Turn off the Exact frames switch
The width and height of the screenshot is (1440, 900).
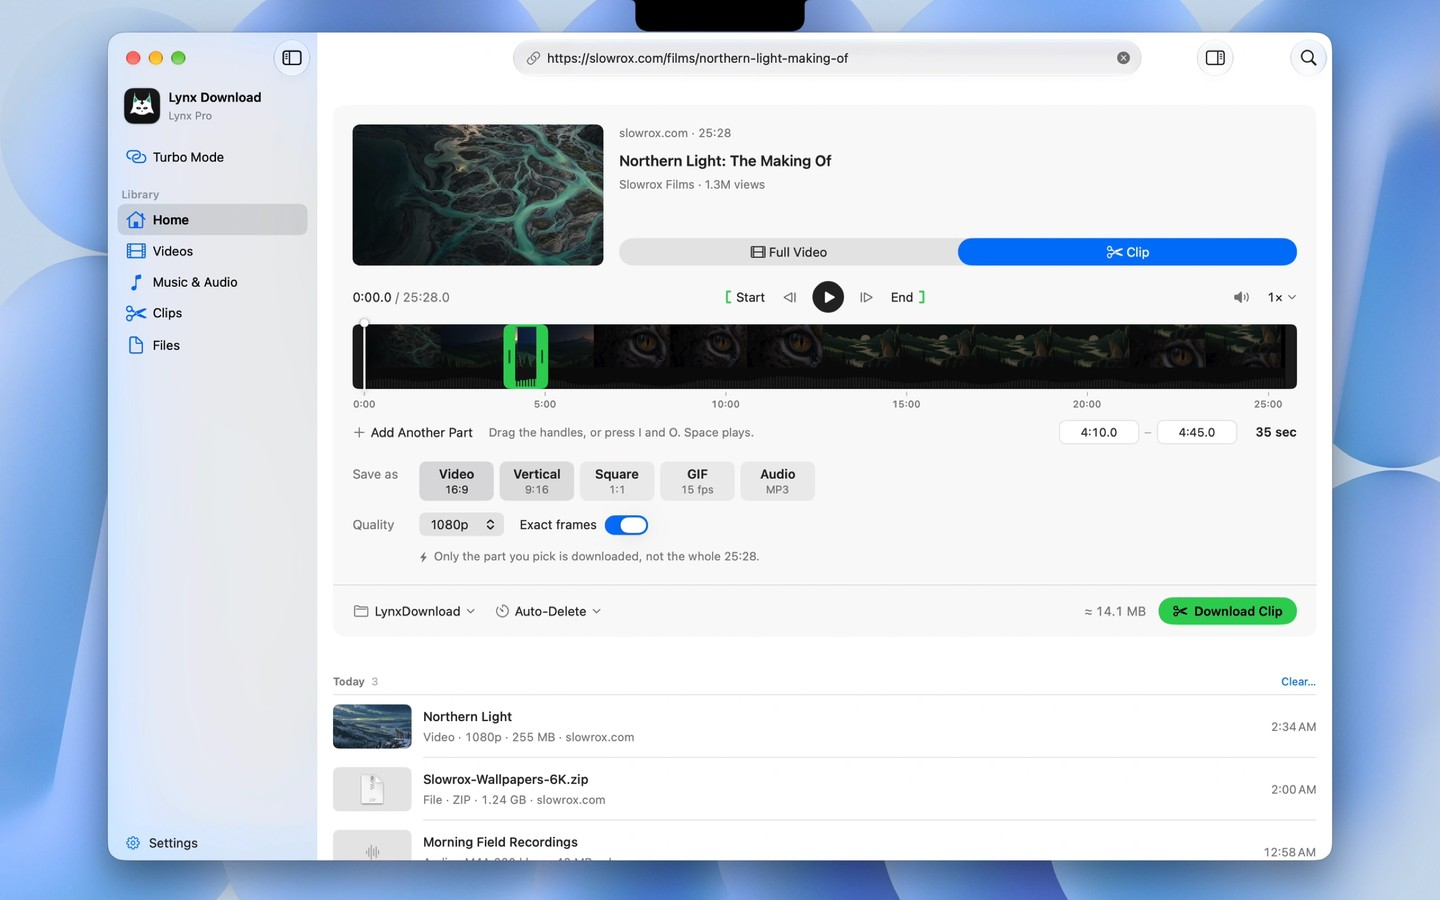coord(626,525)
